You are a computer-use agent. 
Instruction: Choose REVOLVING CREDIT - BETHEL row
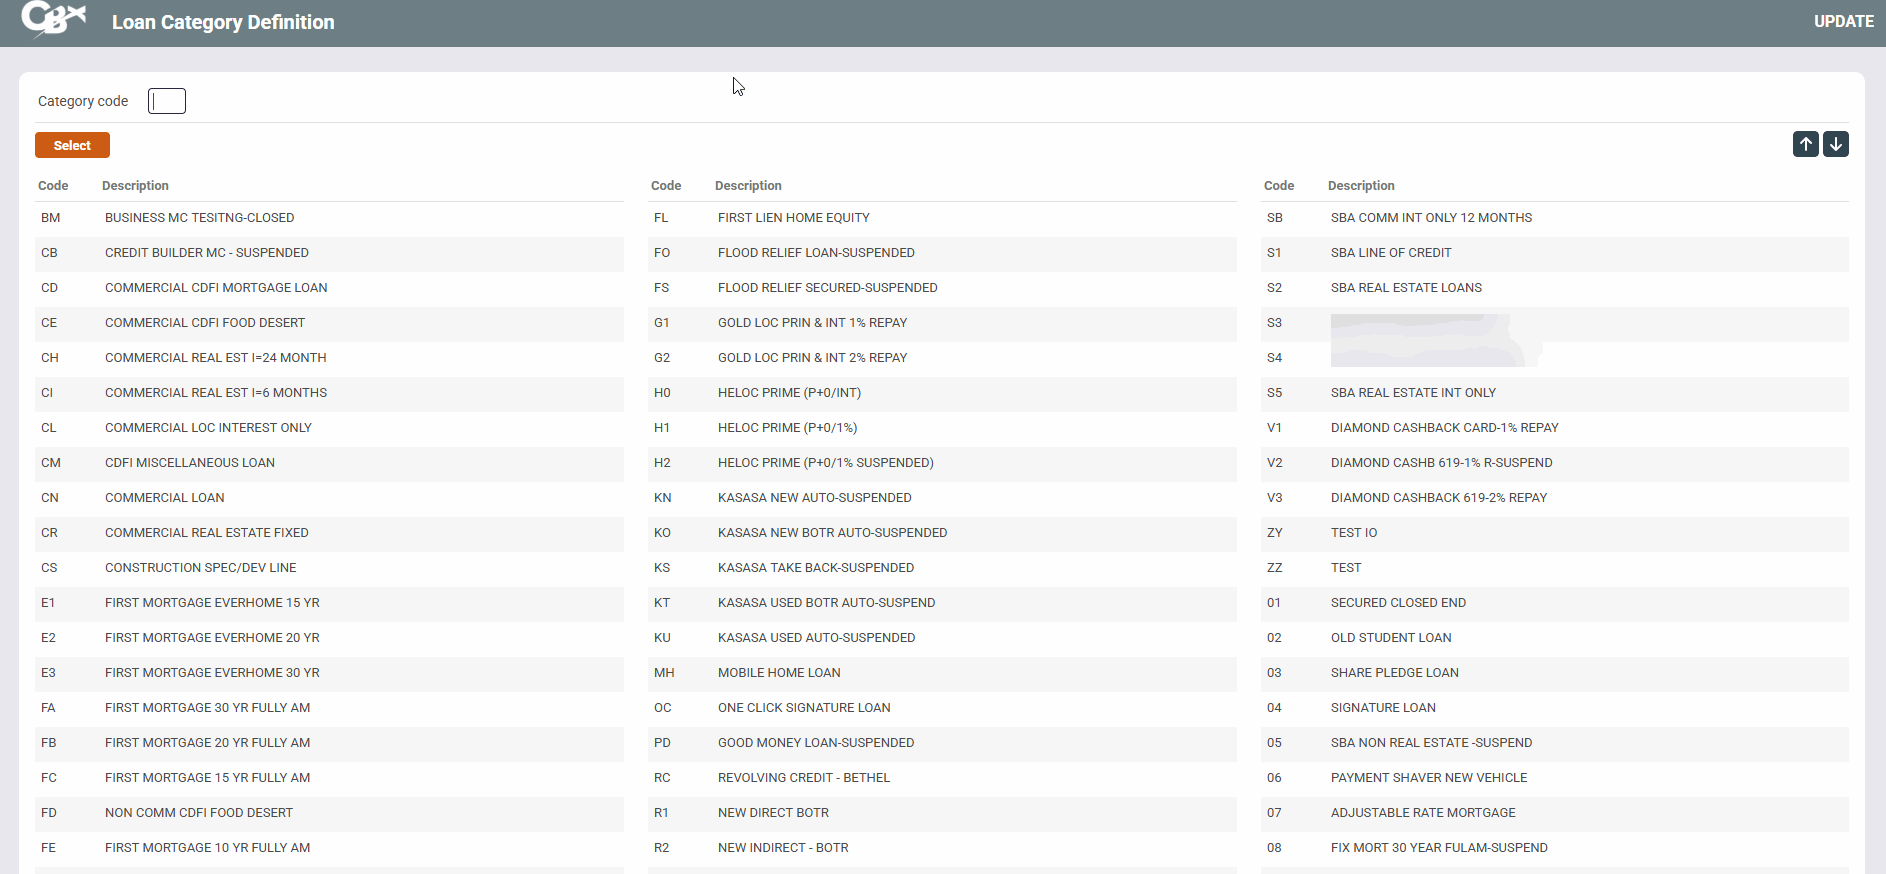coord(803,778)
